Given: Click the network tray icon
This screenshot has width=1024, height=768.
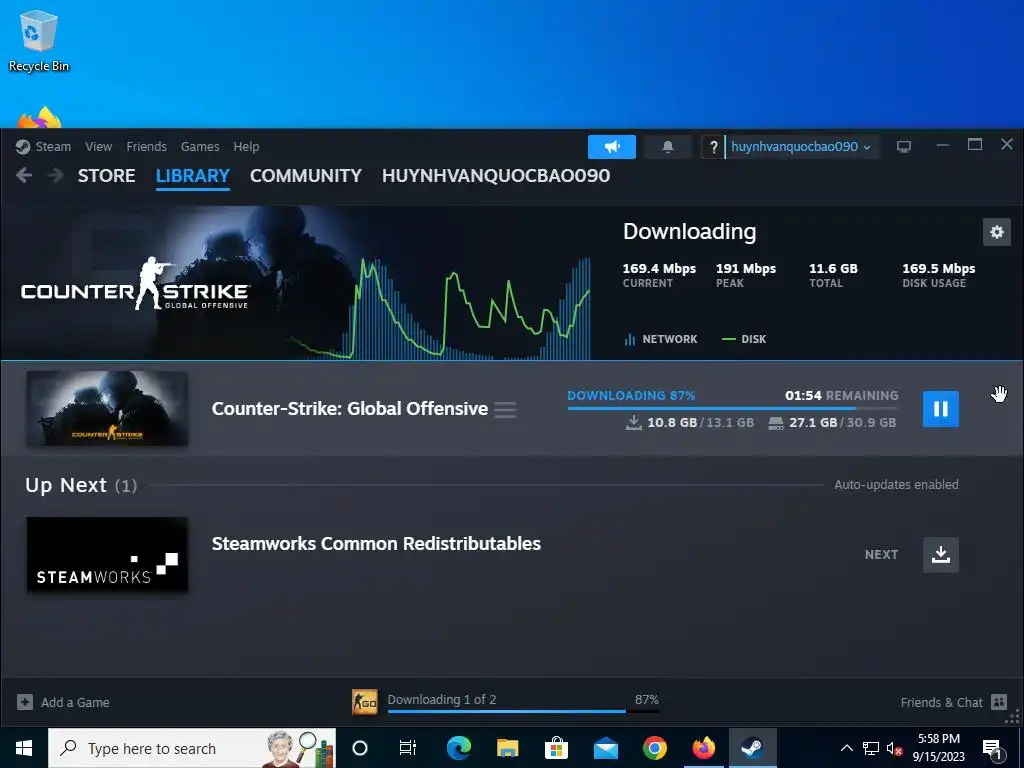Looking at the screenshot, I should tap(871, 748).
